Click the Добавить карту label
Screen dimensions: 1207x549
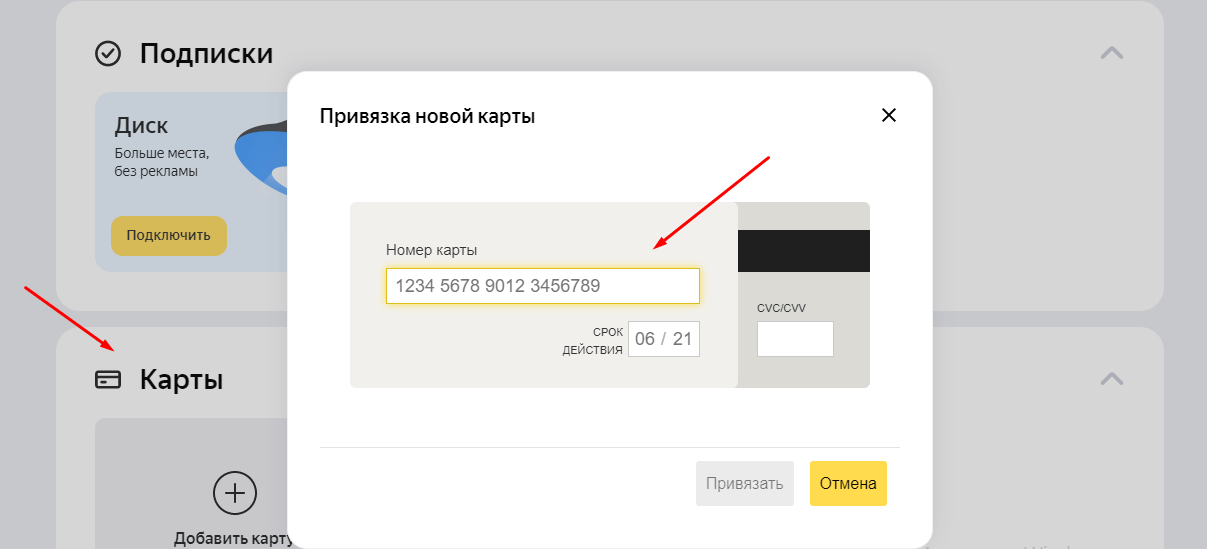(x=232, y=538)
